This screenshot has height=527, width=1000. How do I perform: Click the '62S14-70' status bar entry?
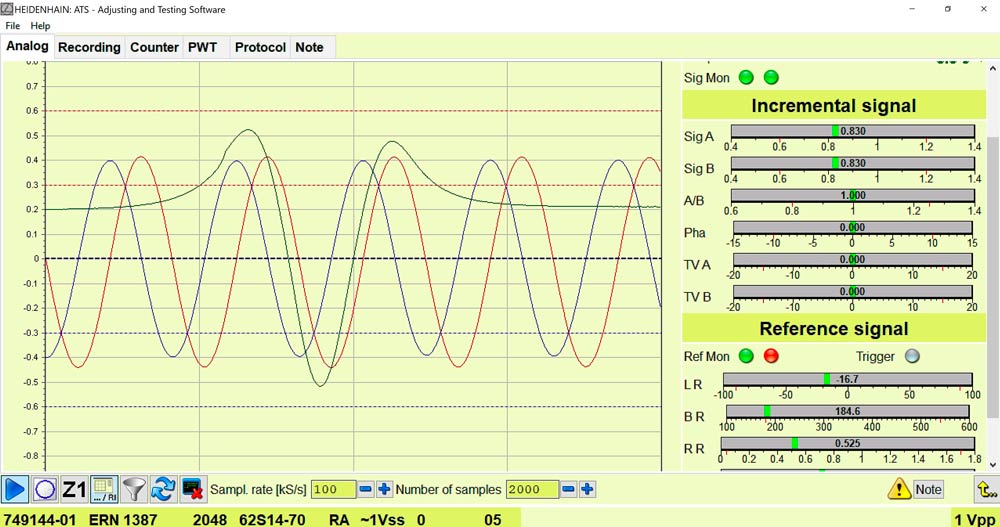click(x=272, y=519)
